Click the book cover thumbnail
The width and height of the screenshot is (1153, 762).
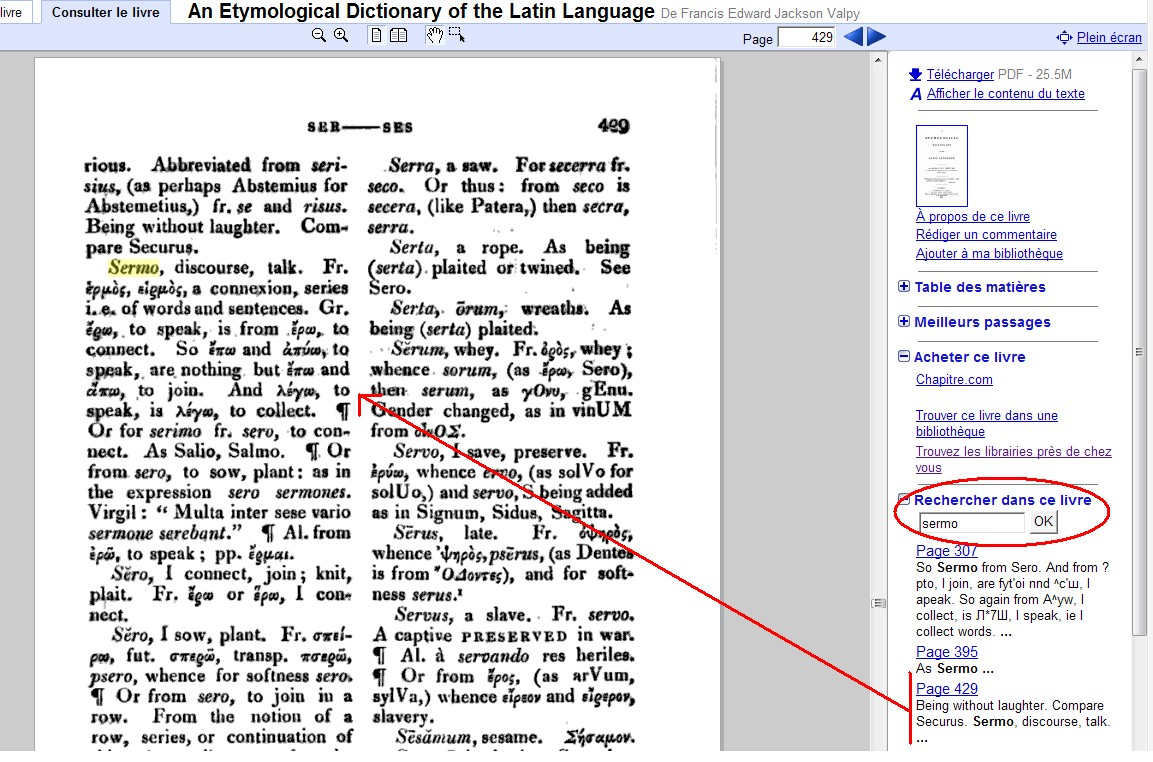click(x=941, y=165)
